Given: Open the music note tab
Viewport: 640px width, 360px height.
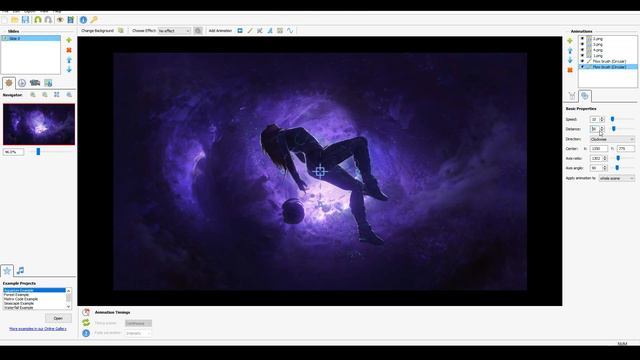Looking at the screenshot, I should (20, 270).
